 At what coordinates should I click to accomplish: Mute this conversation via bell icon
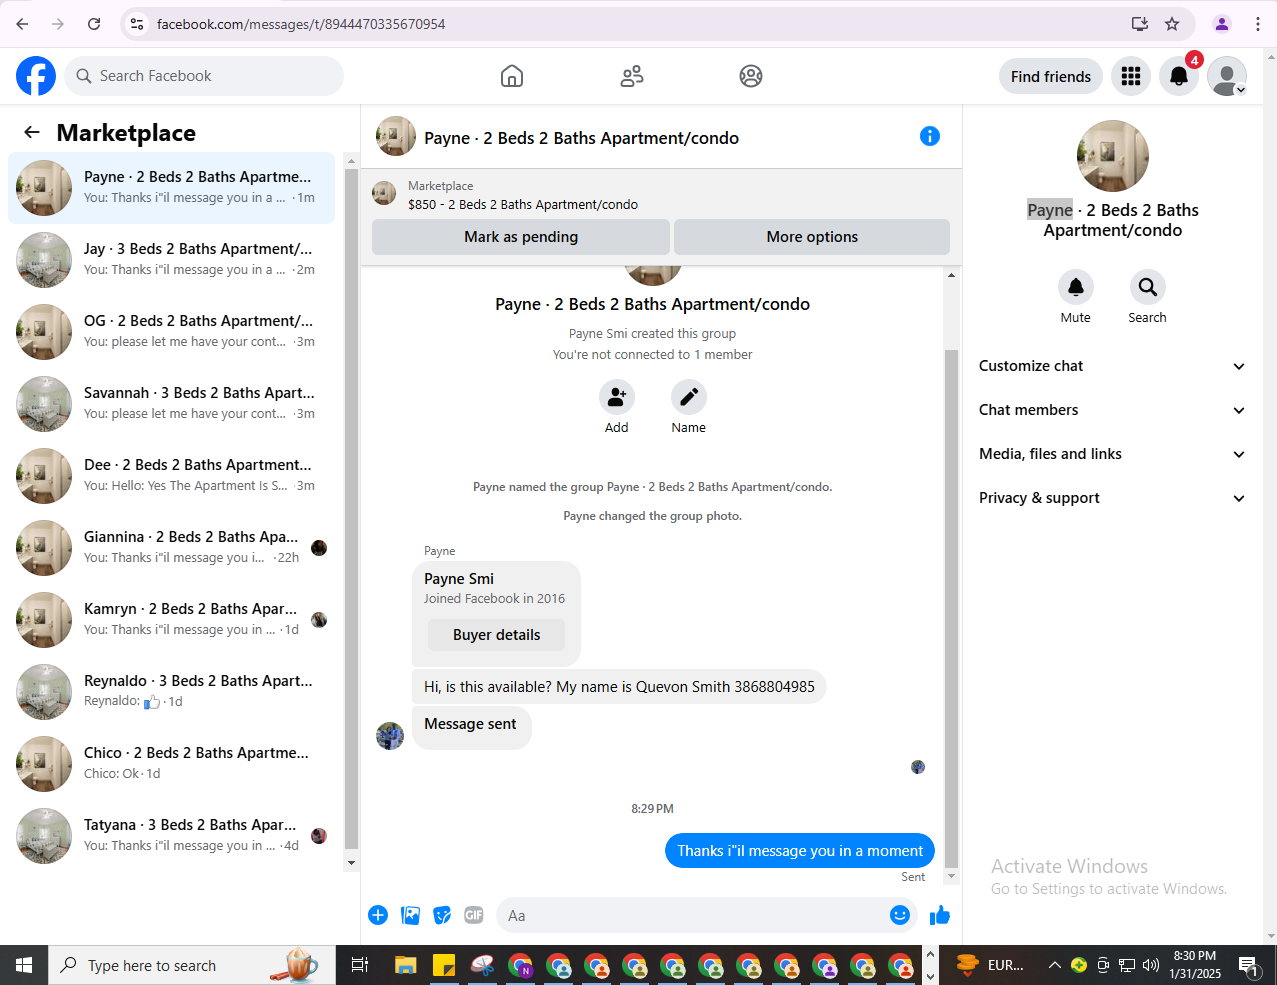(1076, 287)
